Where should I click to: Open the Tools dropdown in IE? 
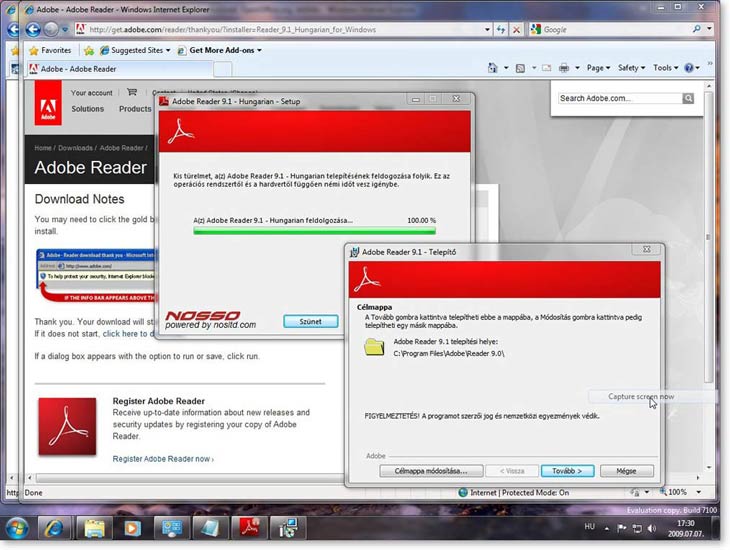[665, 68]
